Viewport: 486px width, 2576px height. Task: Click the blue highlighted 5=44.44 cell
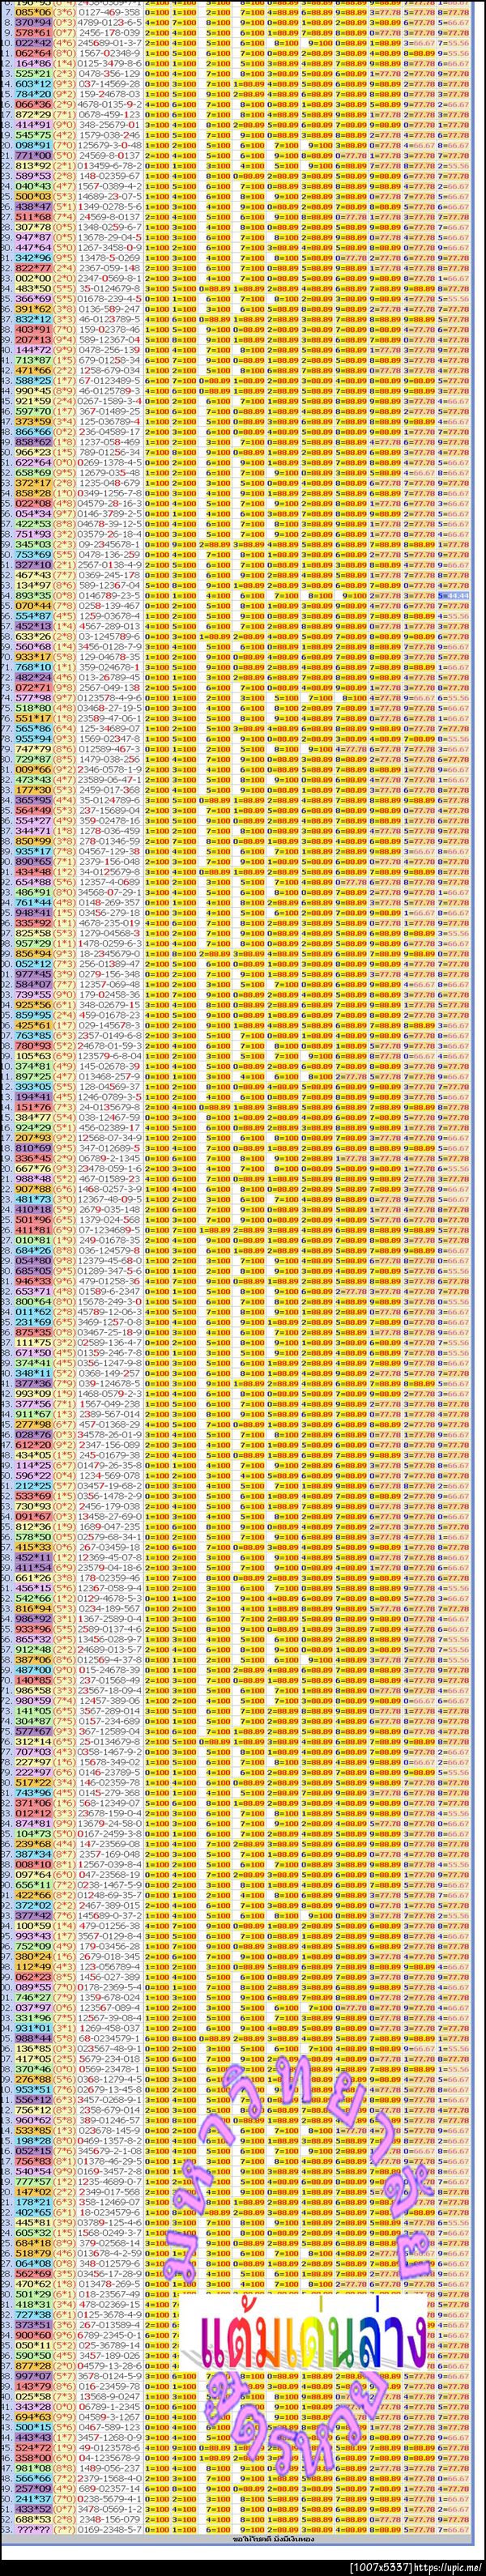455,594
